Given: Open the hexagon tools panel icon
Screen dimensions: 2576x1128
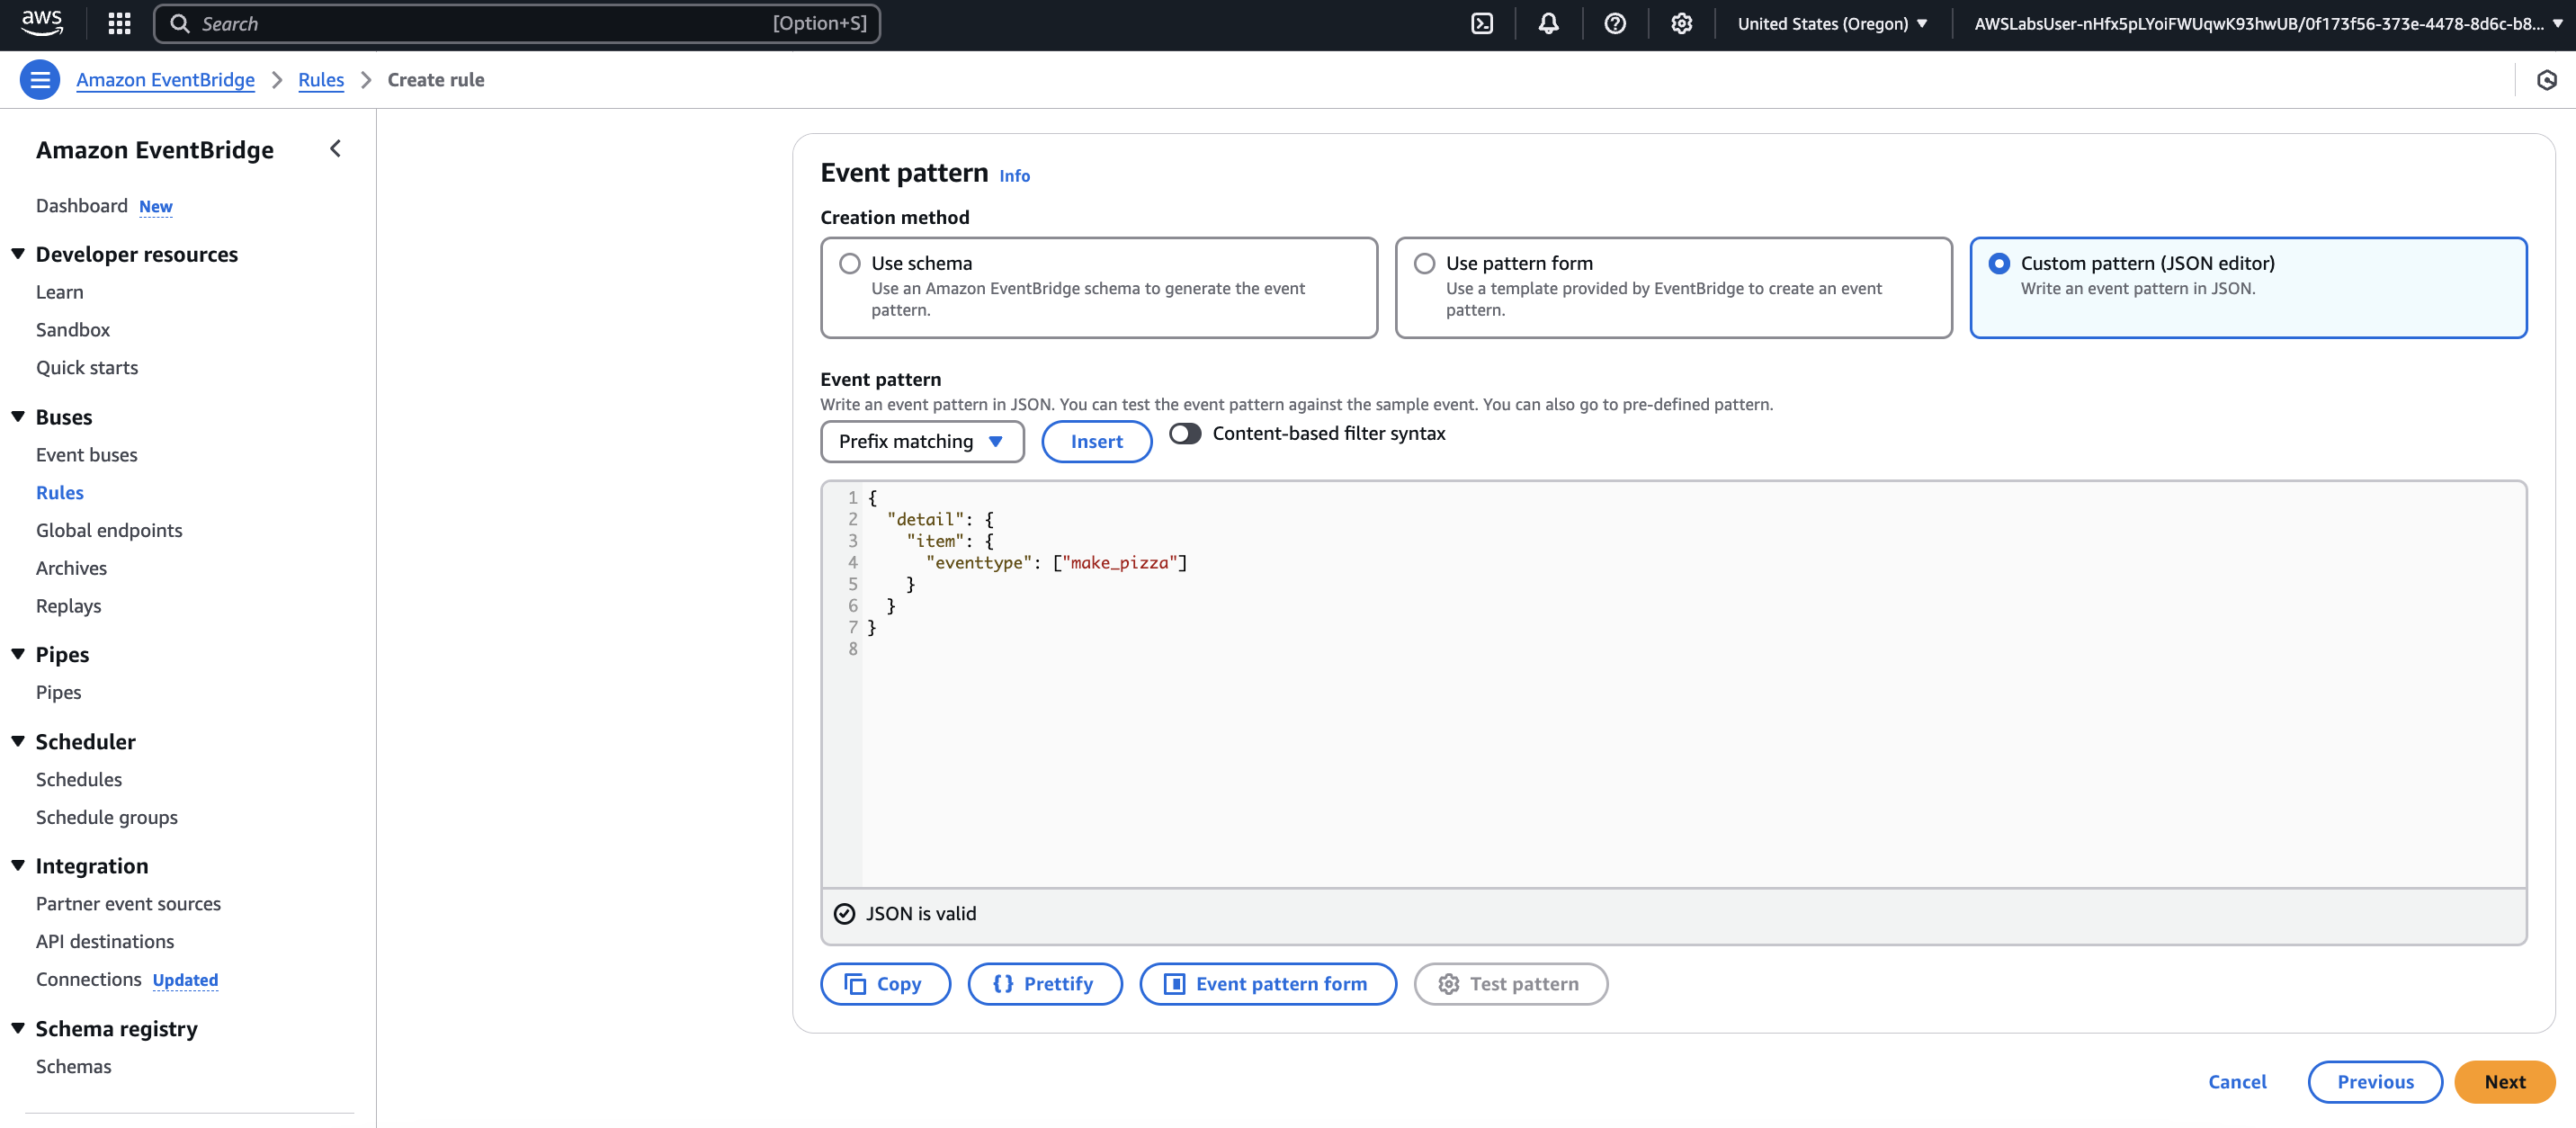Looking at the screenshot, I should pyautogui.click(x=2546, y=80).
